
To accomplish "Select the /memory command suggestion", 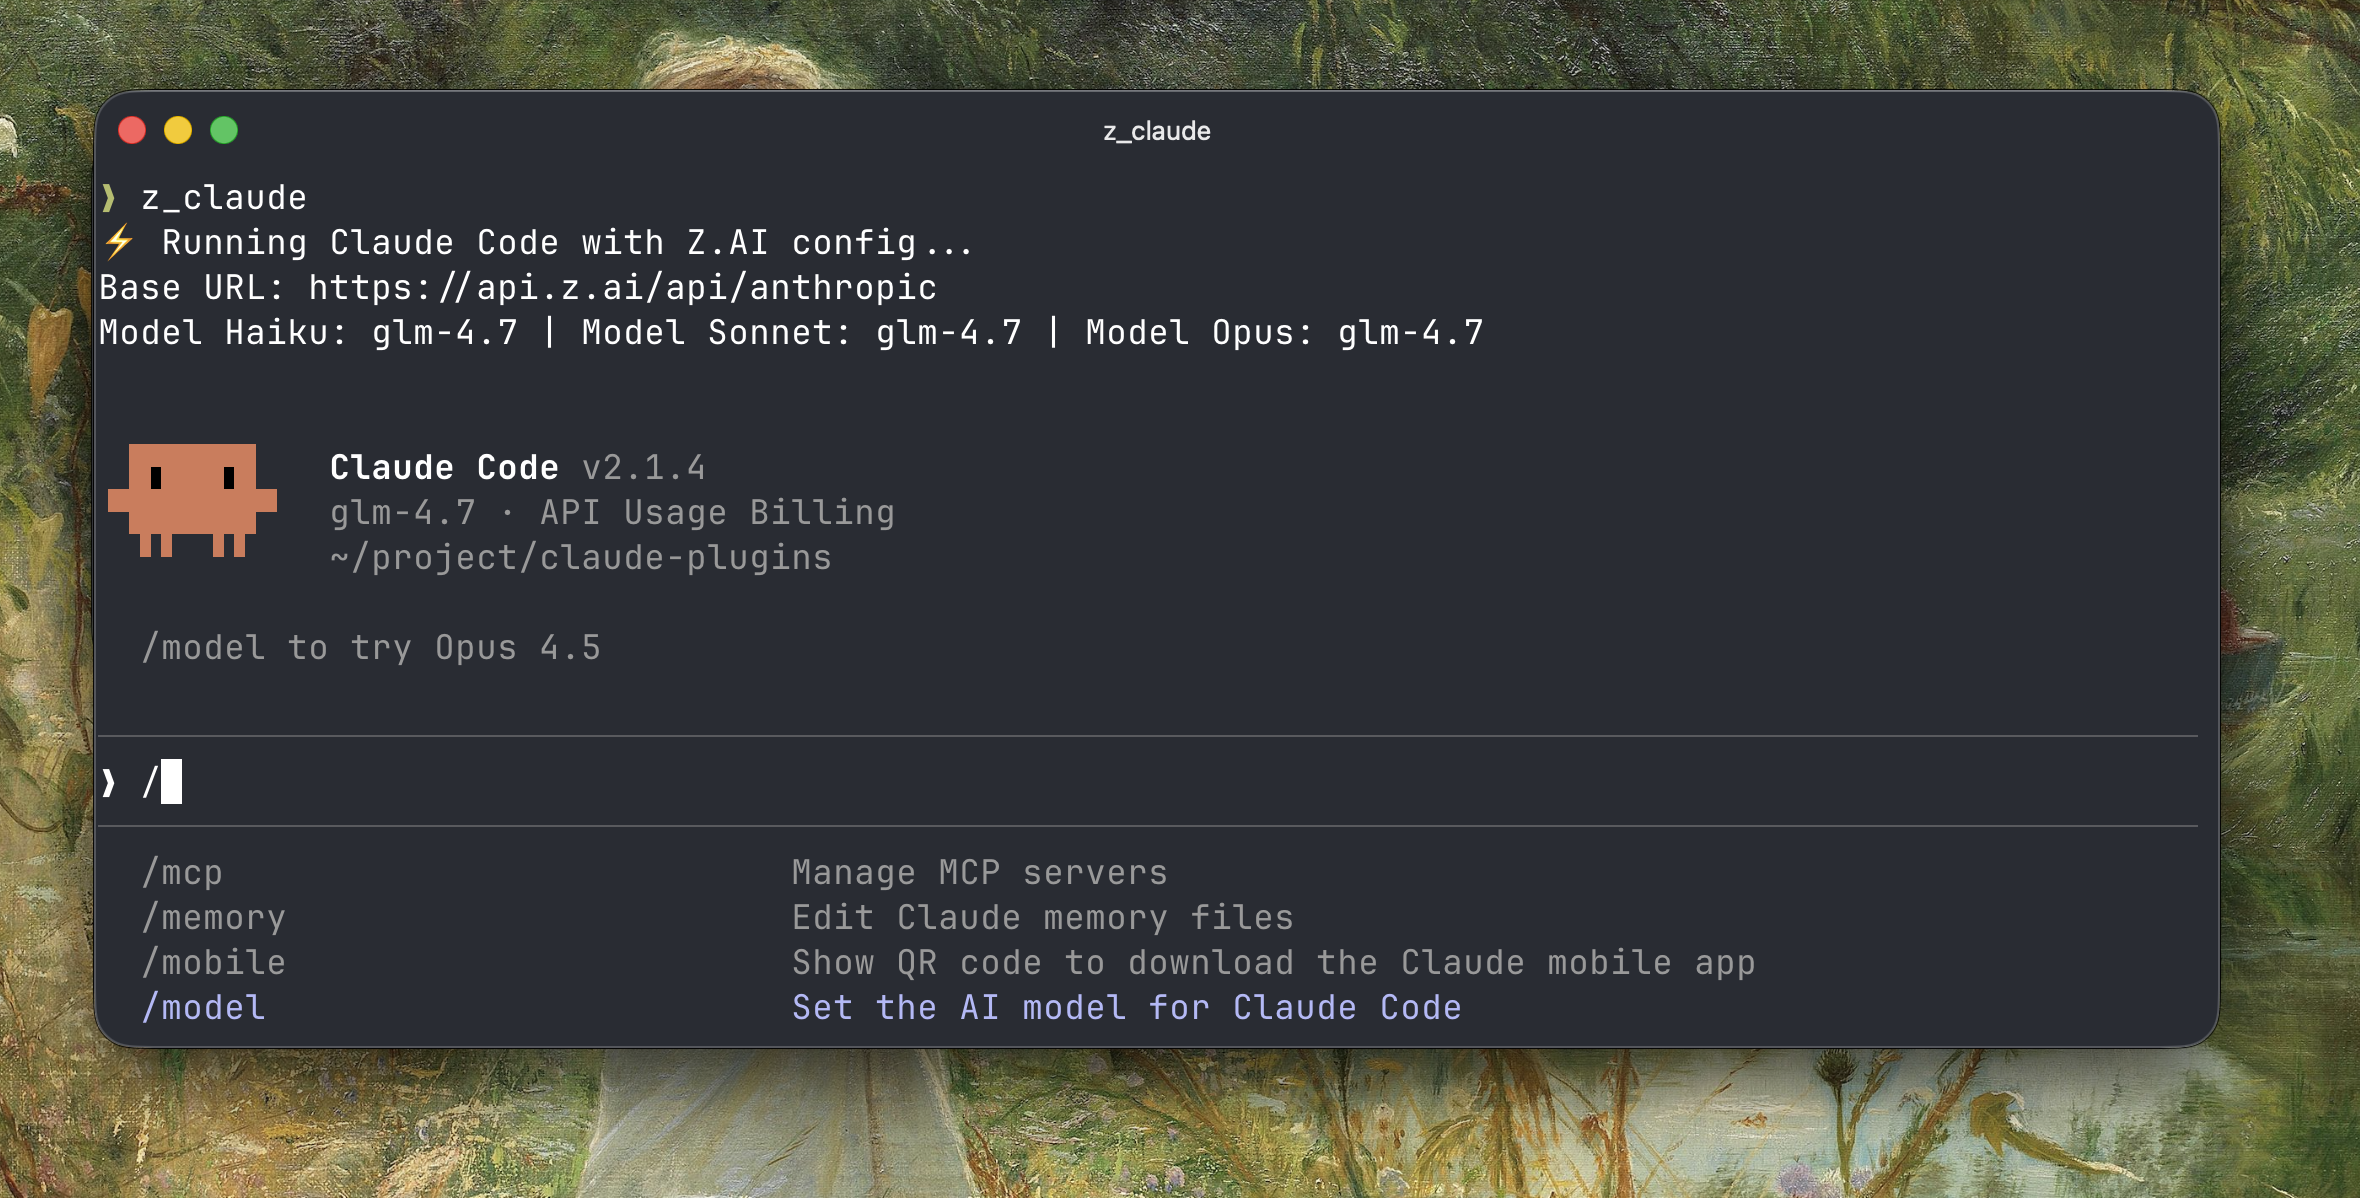I will tap(214, 918).
